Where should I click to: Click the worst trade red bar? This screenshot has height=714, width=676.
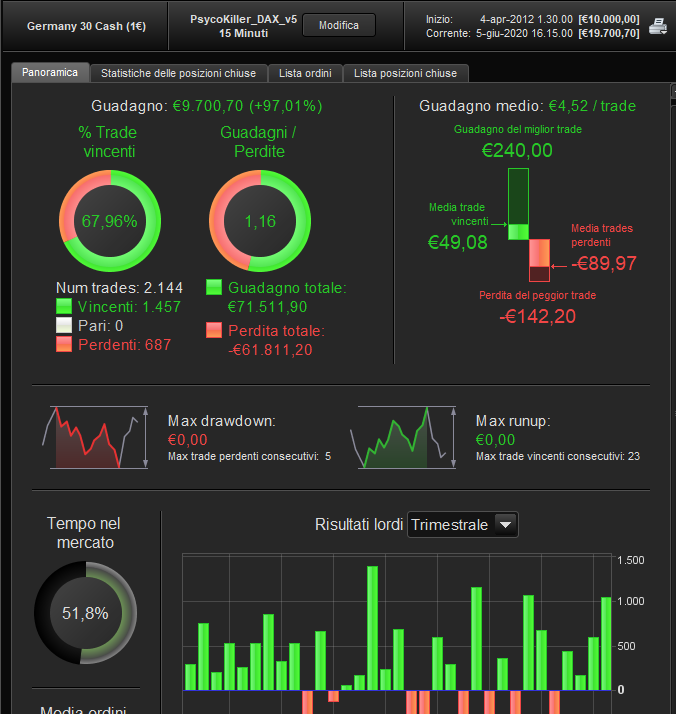539,260
